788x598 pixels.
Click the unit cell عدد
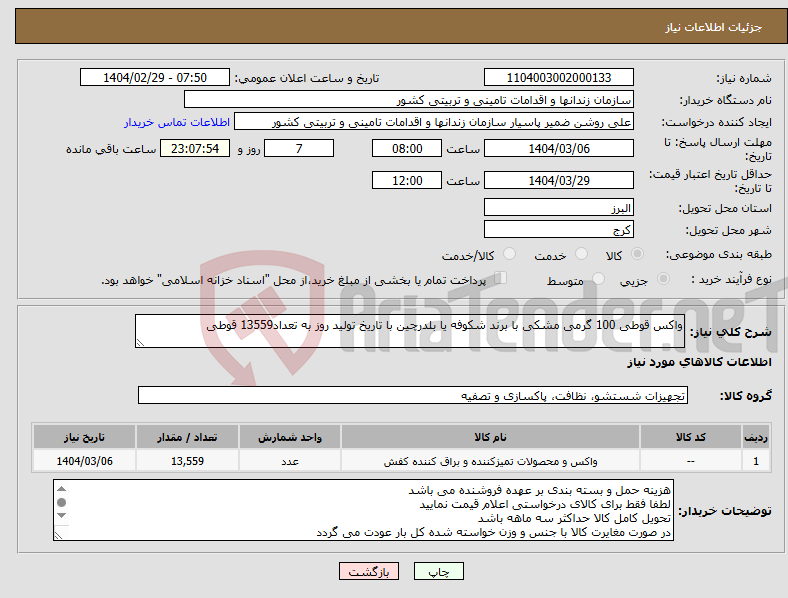(290, 460)
